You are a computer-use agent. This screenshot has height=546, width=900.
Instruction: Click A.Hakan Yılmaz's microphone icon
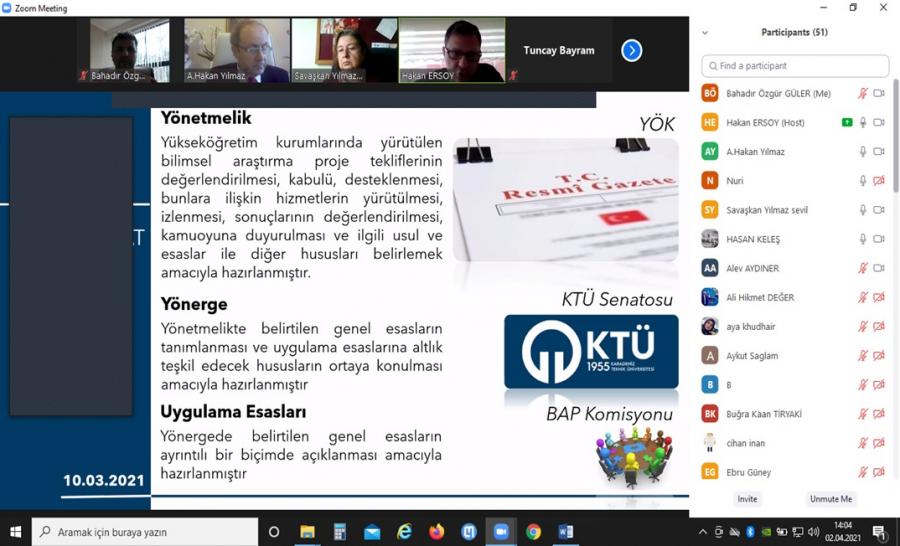click(863, 152)
